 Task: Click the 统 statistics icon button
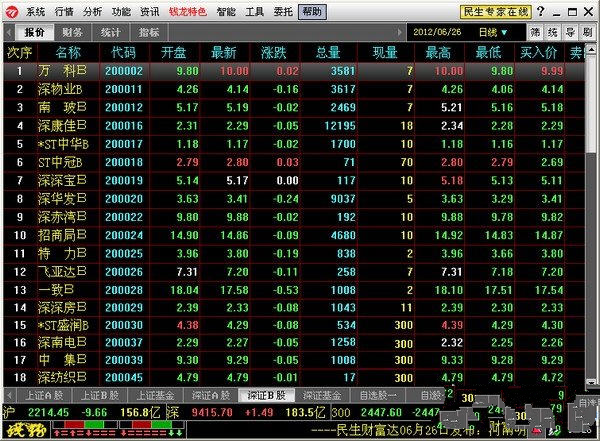pyautogui.click(x=553, y=33)
